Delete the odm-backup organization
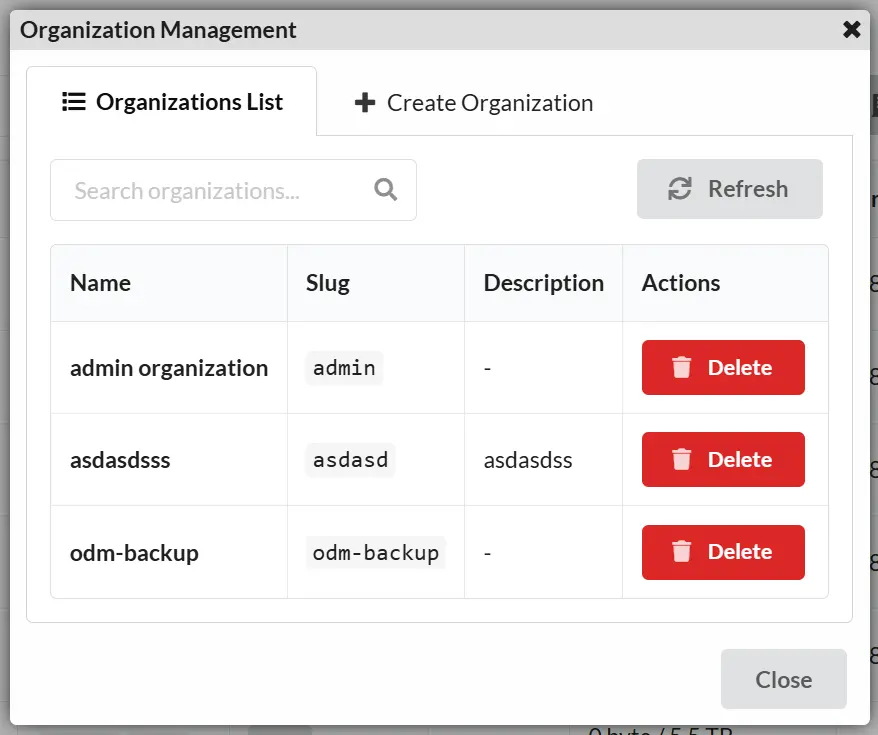 [722, 552]
